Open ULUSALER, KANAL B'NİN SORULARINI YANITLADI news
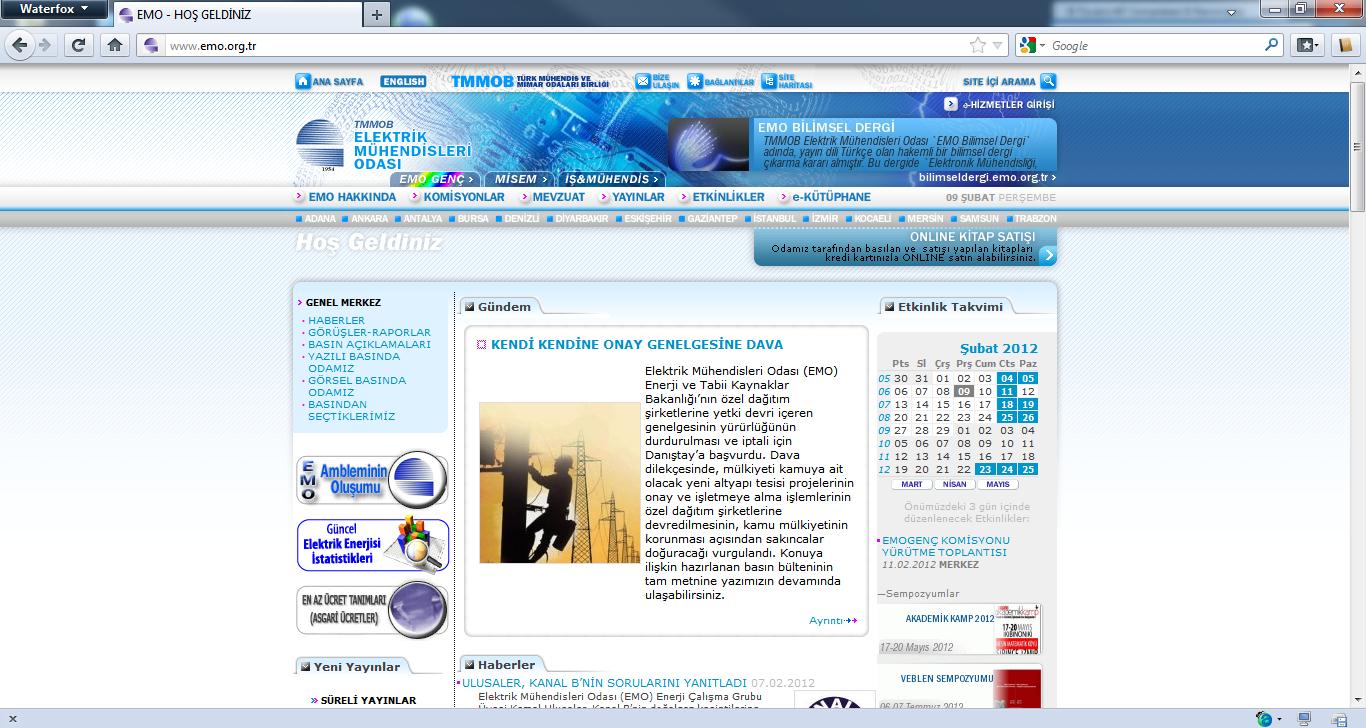The width and height of the screenshot is (1366, 728). [x=605, y=683]
